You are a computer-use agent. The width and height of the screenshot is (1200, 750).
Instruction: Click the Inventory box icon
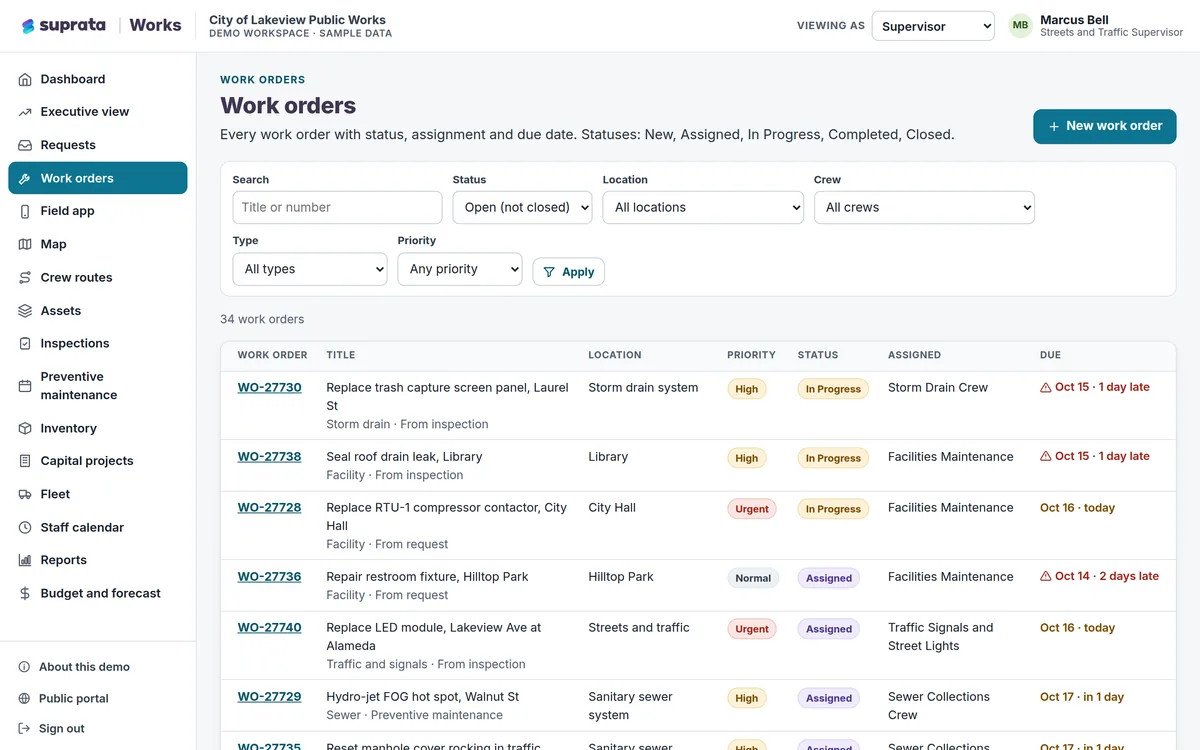coord(25,428)
